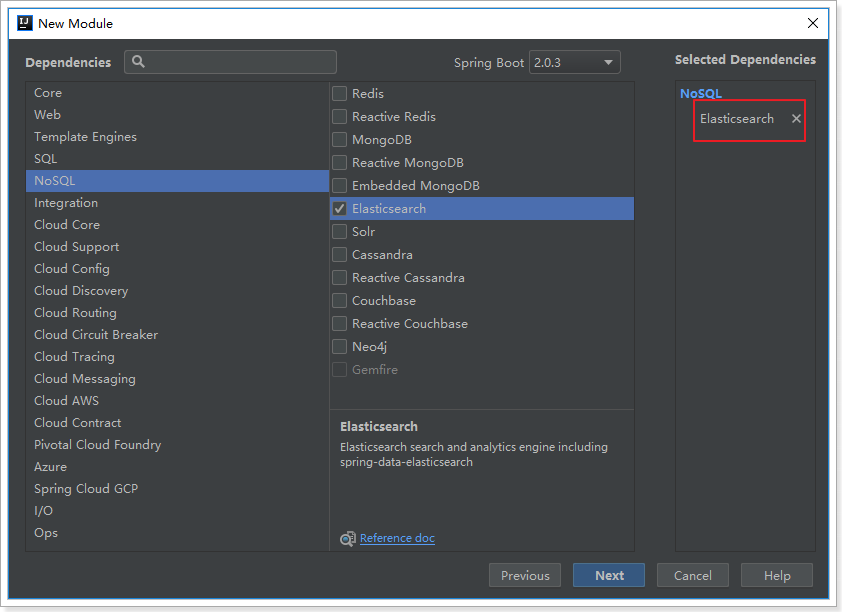The image size is (842, 612).
Task: Close the New Module dialog
Action: pyautogui.click(x=813, y=23)
